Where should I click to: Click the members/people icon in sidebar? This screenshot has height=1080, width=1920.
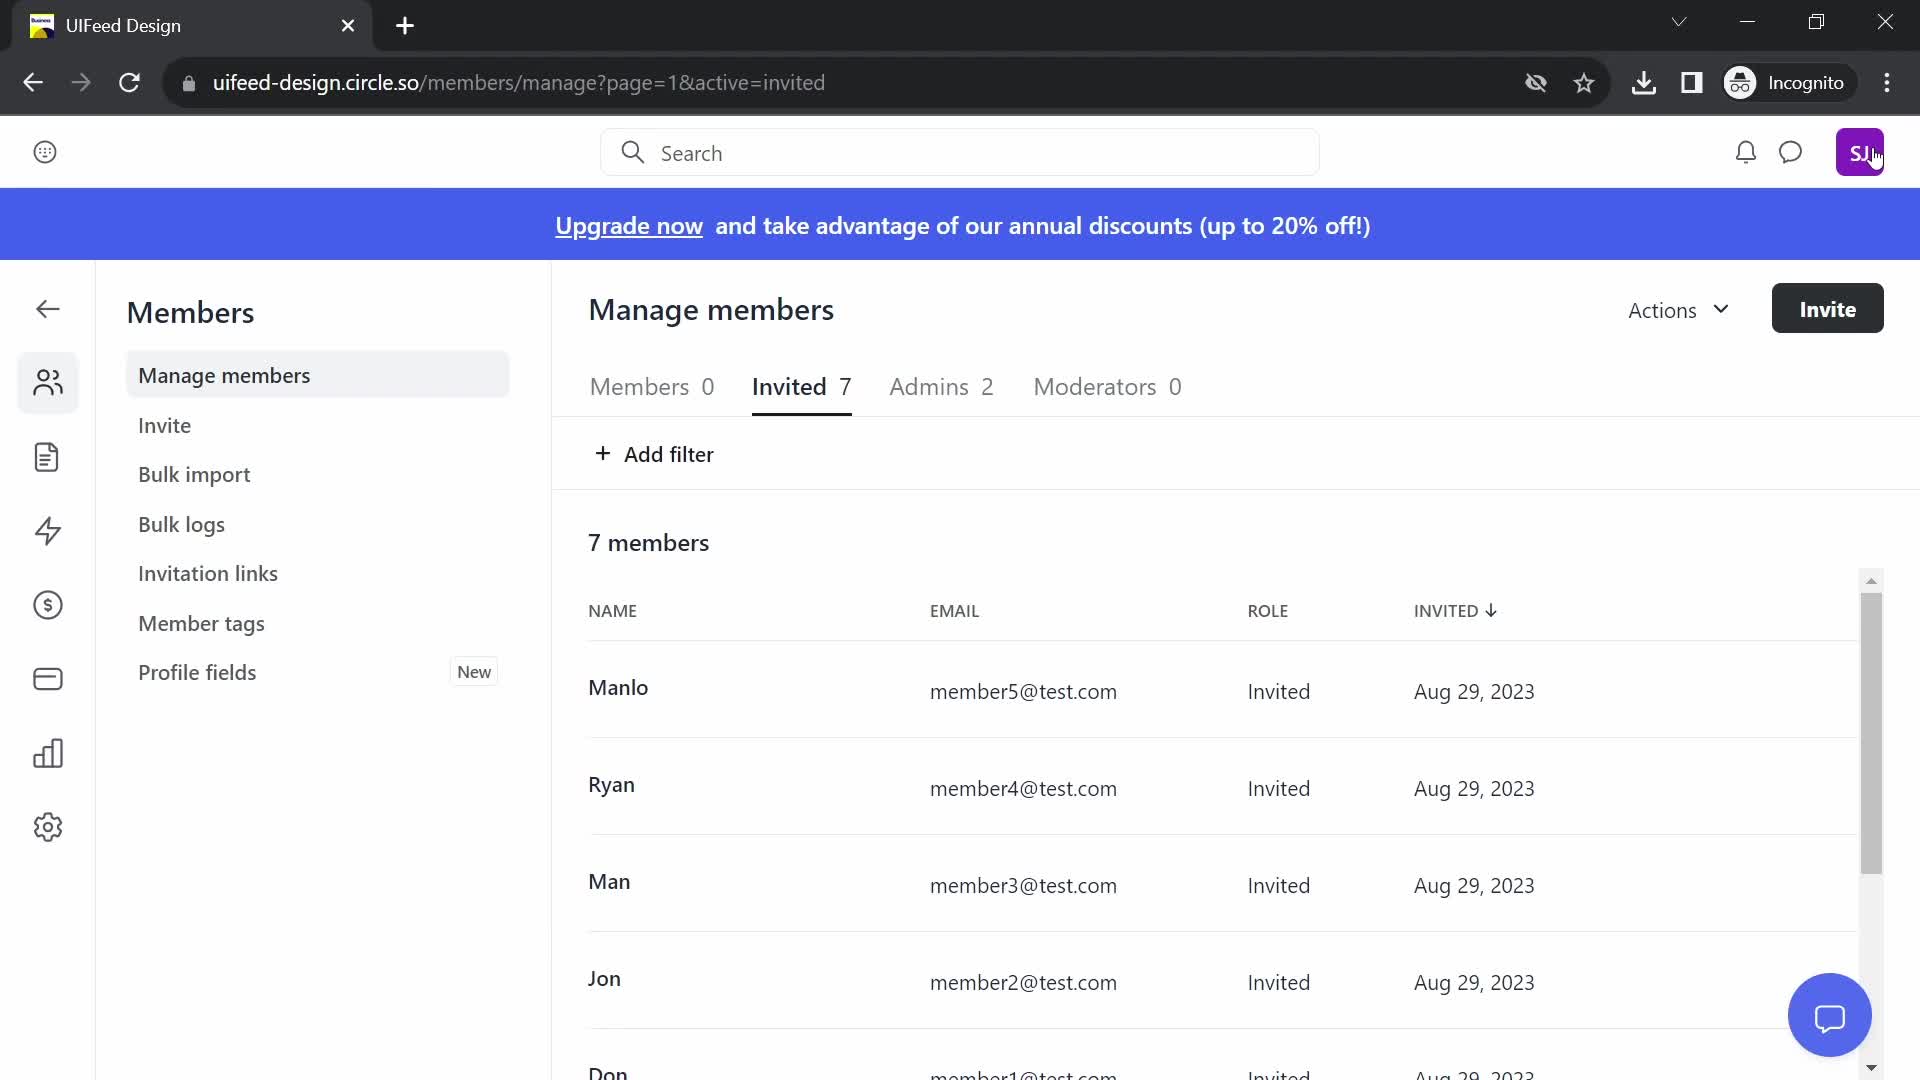tap(47, 382)
